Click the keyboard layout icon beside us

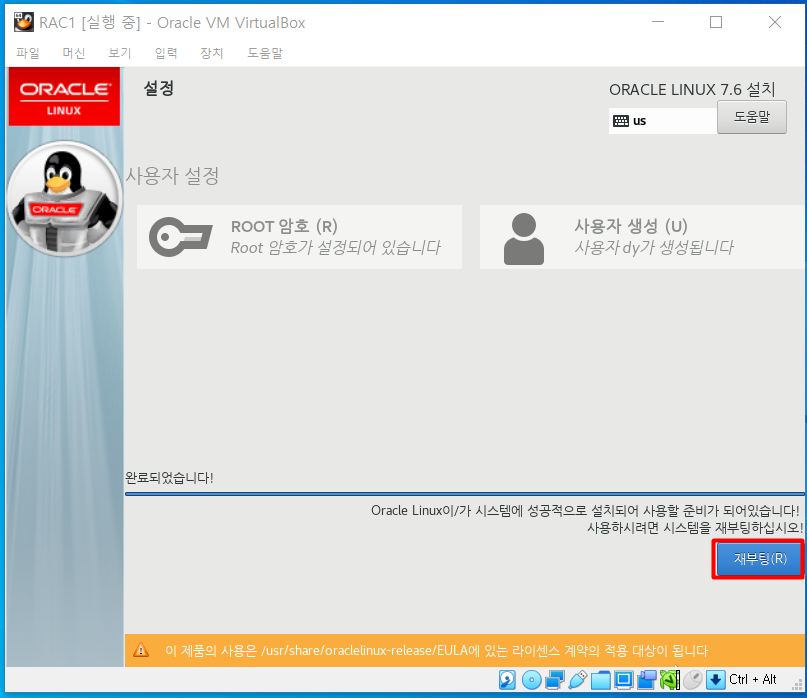click(x=621, y=121)
